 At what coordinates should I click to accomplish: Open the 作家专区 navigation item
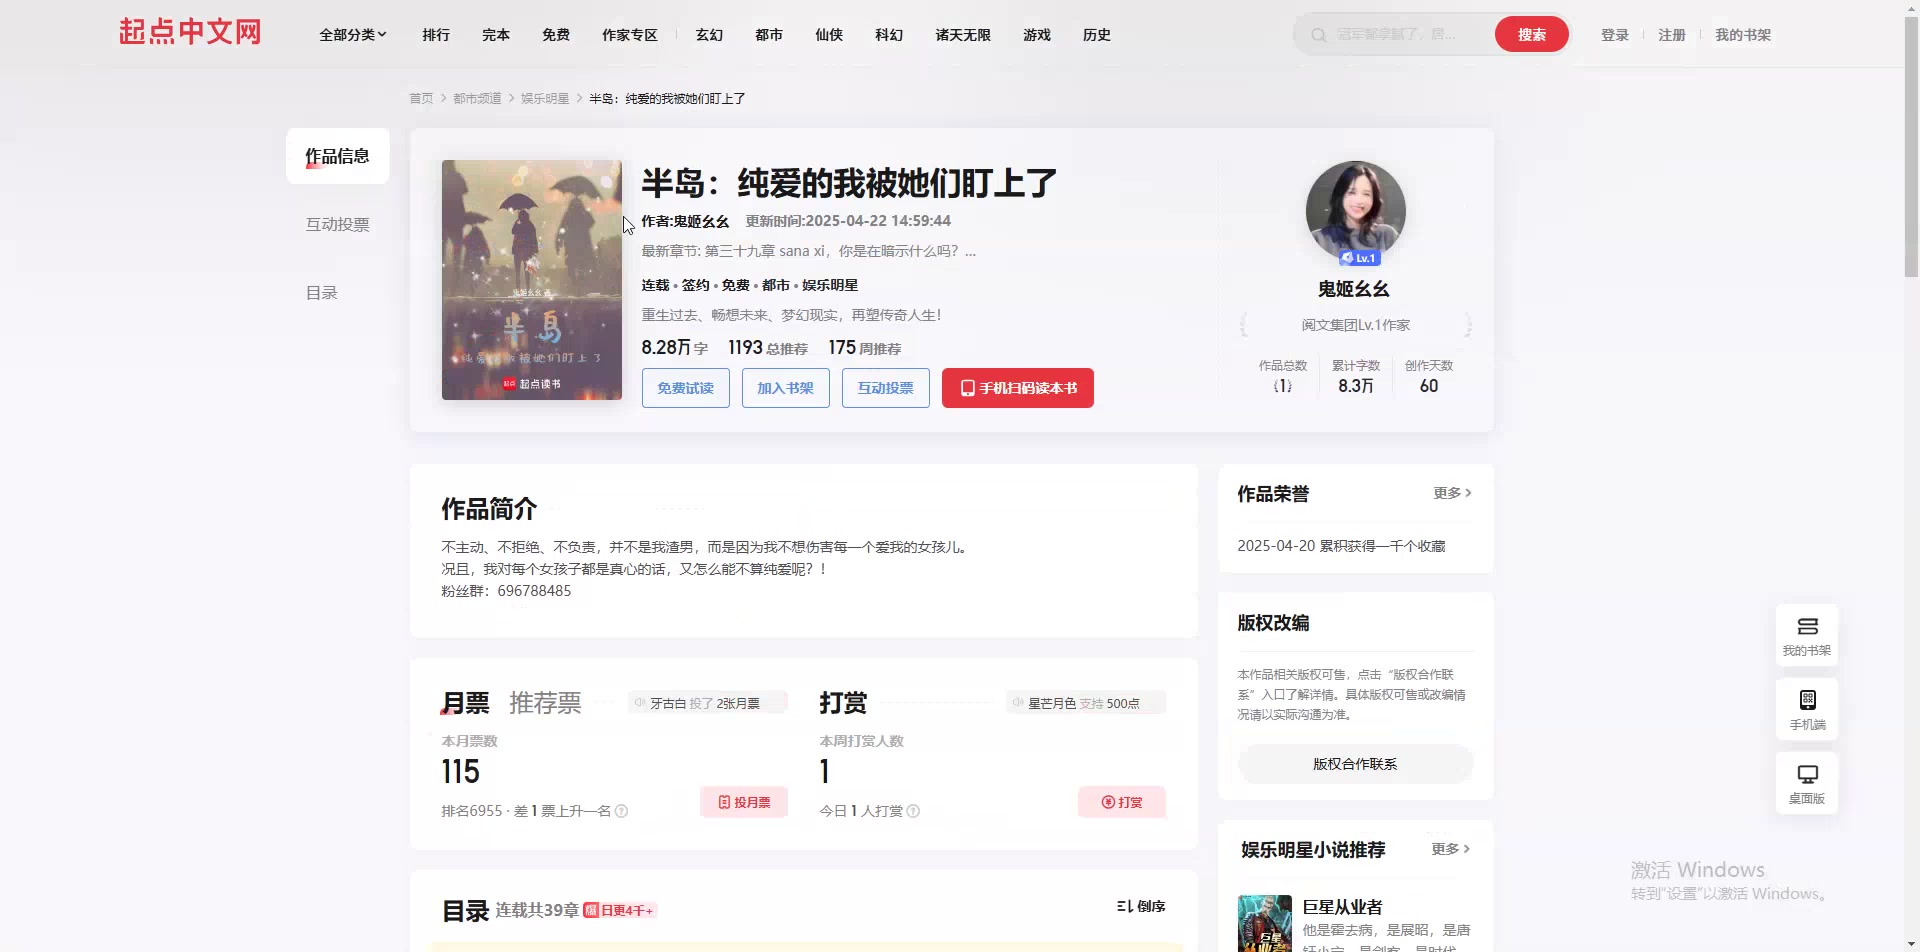click(x=630, y=35)
